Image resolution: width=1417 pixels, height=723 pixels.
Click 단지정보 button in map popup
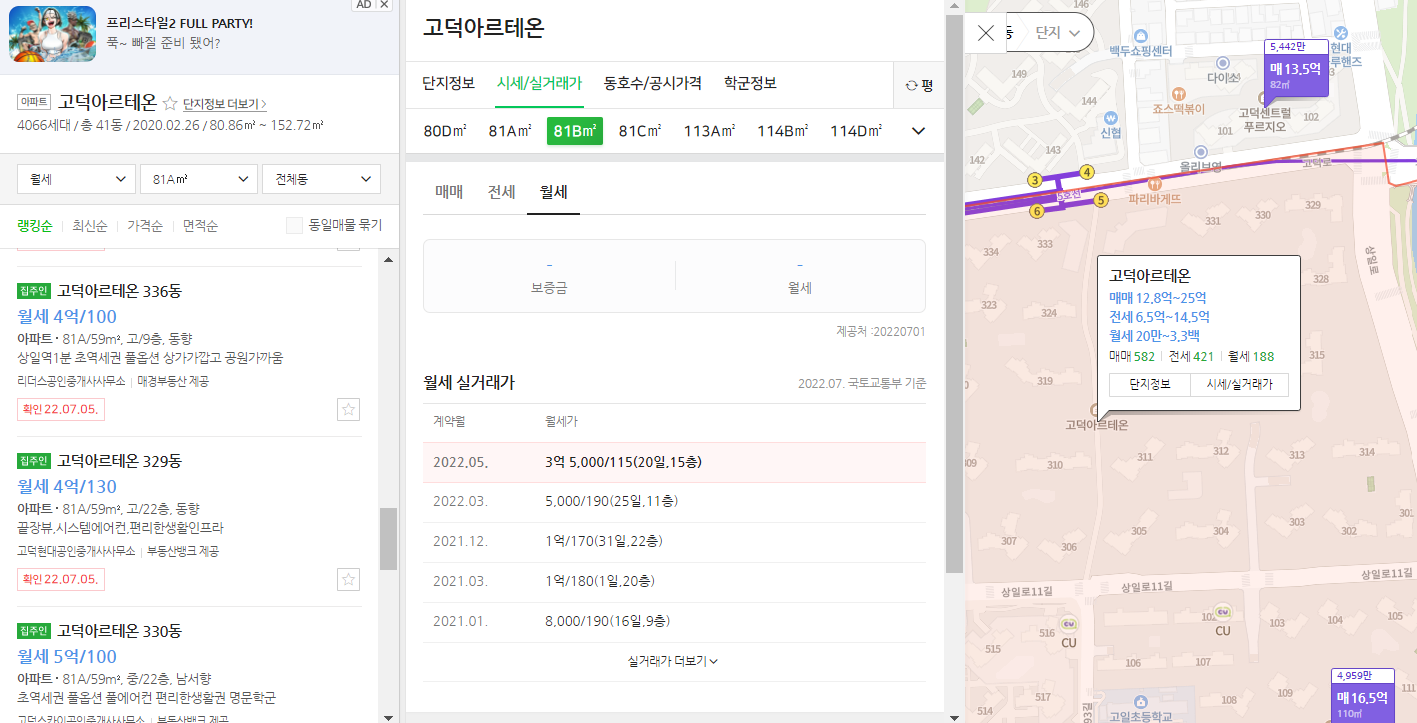pos(1149,384)
